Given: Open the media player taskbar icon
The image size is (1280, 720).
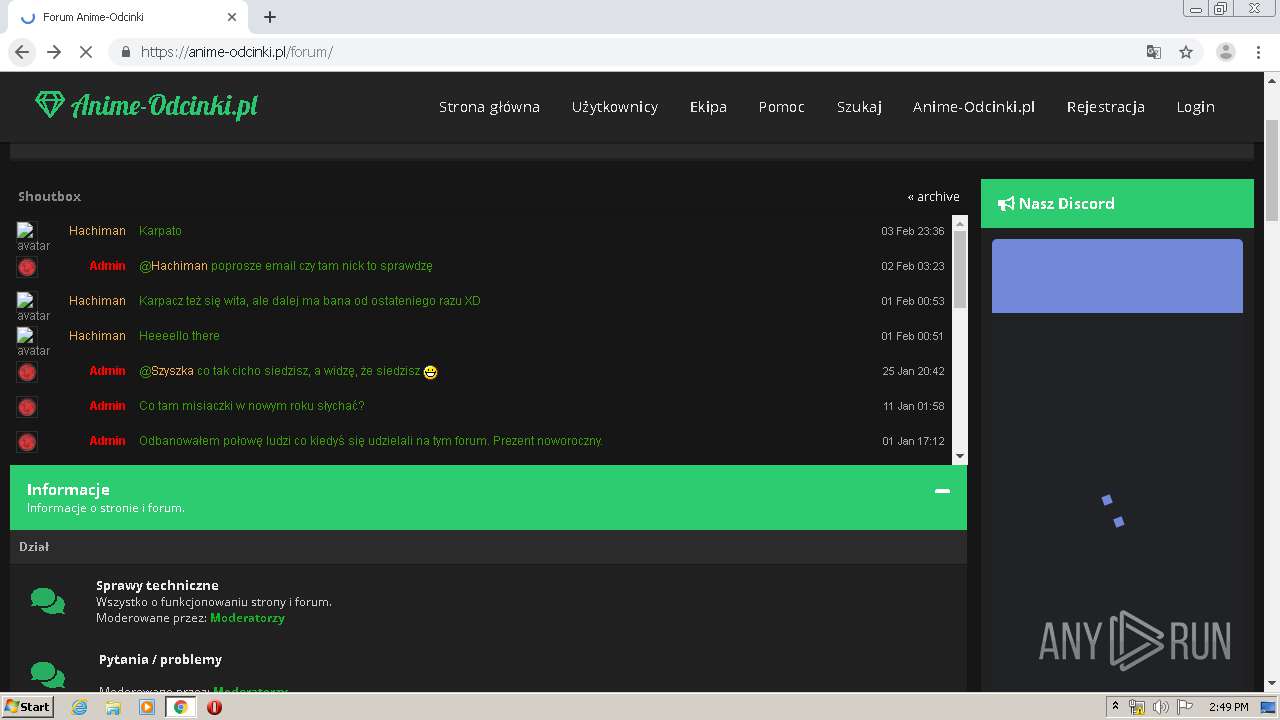Looking at the screenshot, I should 147,707.
